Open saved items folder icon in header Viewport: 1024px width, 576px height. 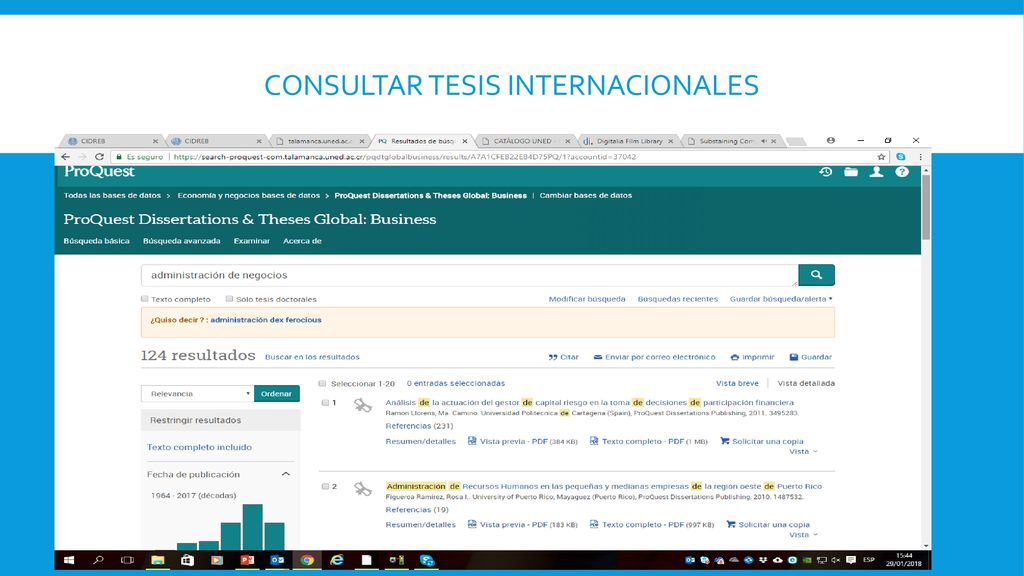pyautogui.click(x=850, y=172)
